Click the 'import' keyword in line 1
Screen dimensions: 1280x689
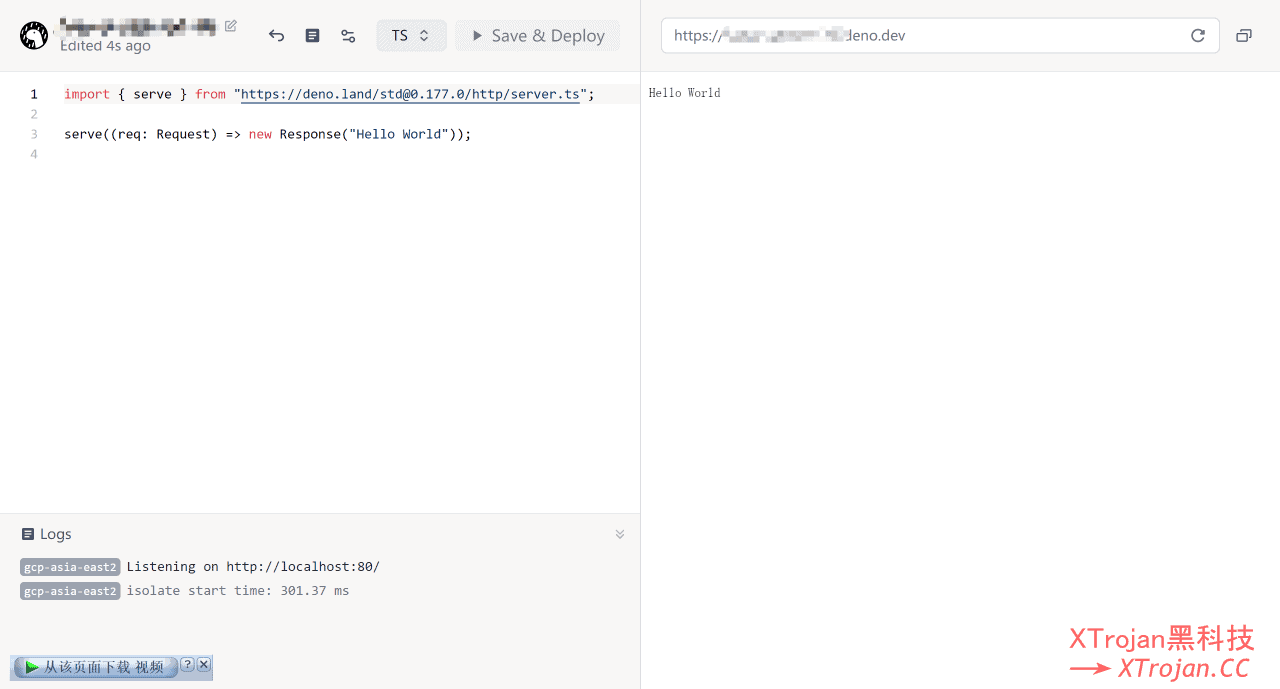click(87, 94)
